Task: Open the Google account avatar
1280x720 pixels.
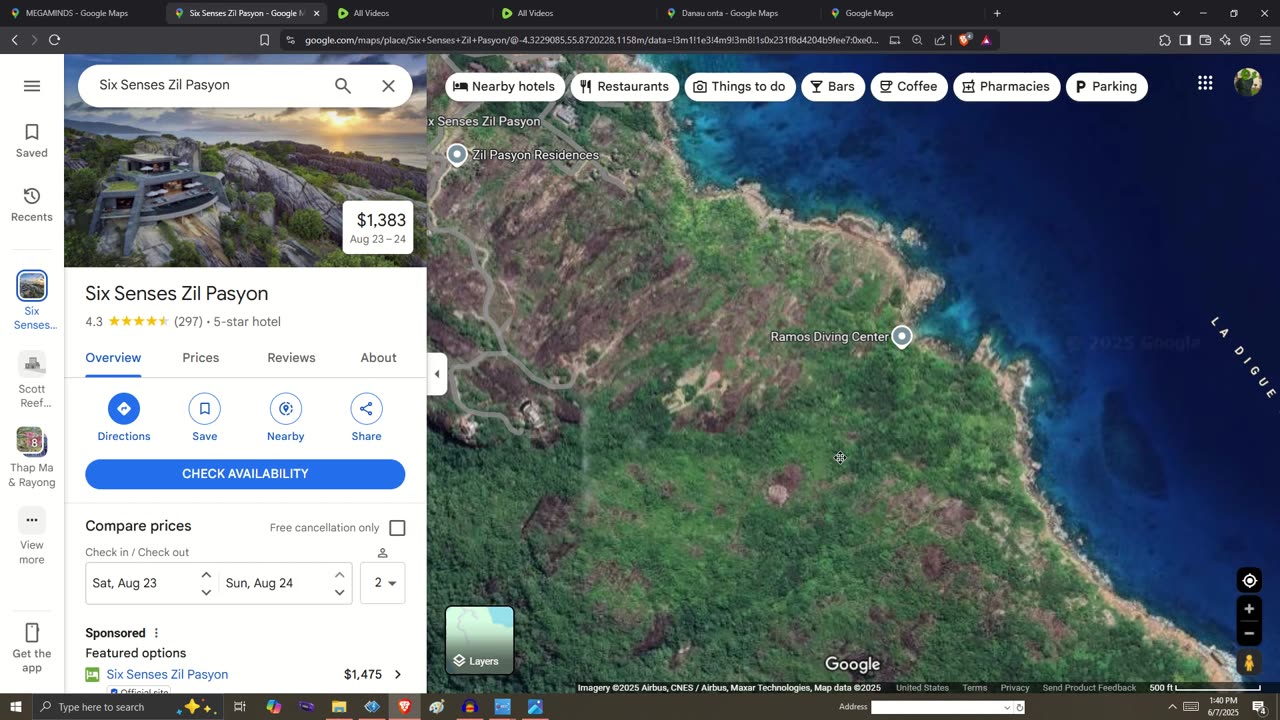Action: (x=1248, y=83)
